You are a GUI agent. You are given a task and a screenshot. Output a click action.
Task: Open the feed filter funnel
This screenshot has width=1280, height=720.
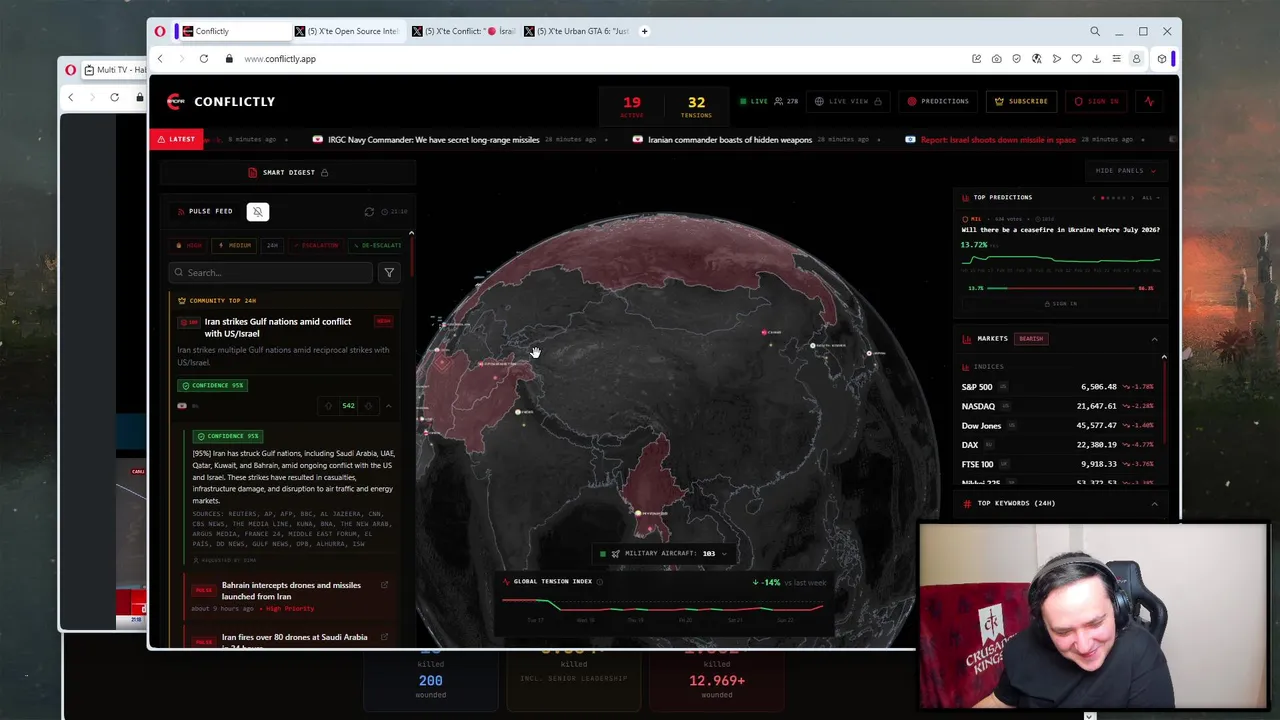click(x=389, y=272)
